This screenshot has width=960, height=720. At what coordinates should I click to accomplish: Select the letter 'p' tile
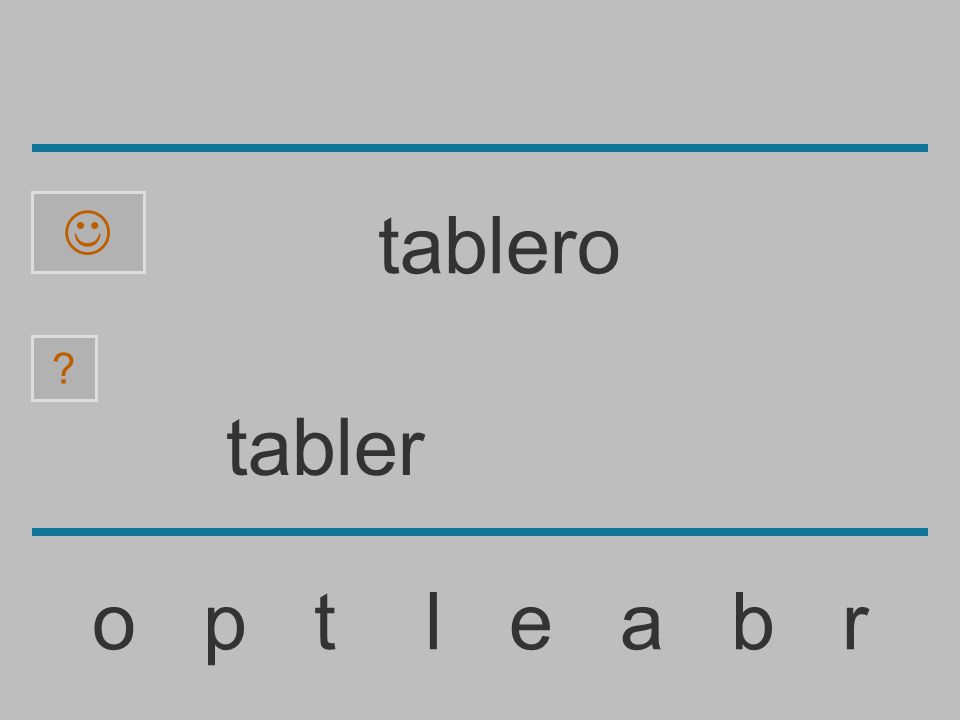pyautogui.click(x=225, y=633)
